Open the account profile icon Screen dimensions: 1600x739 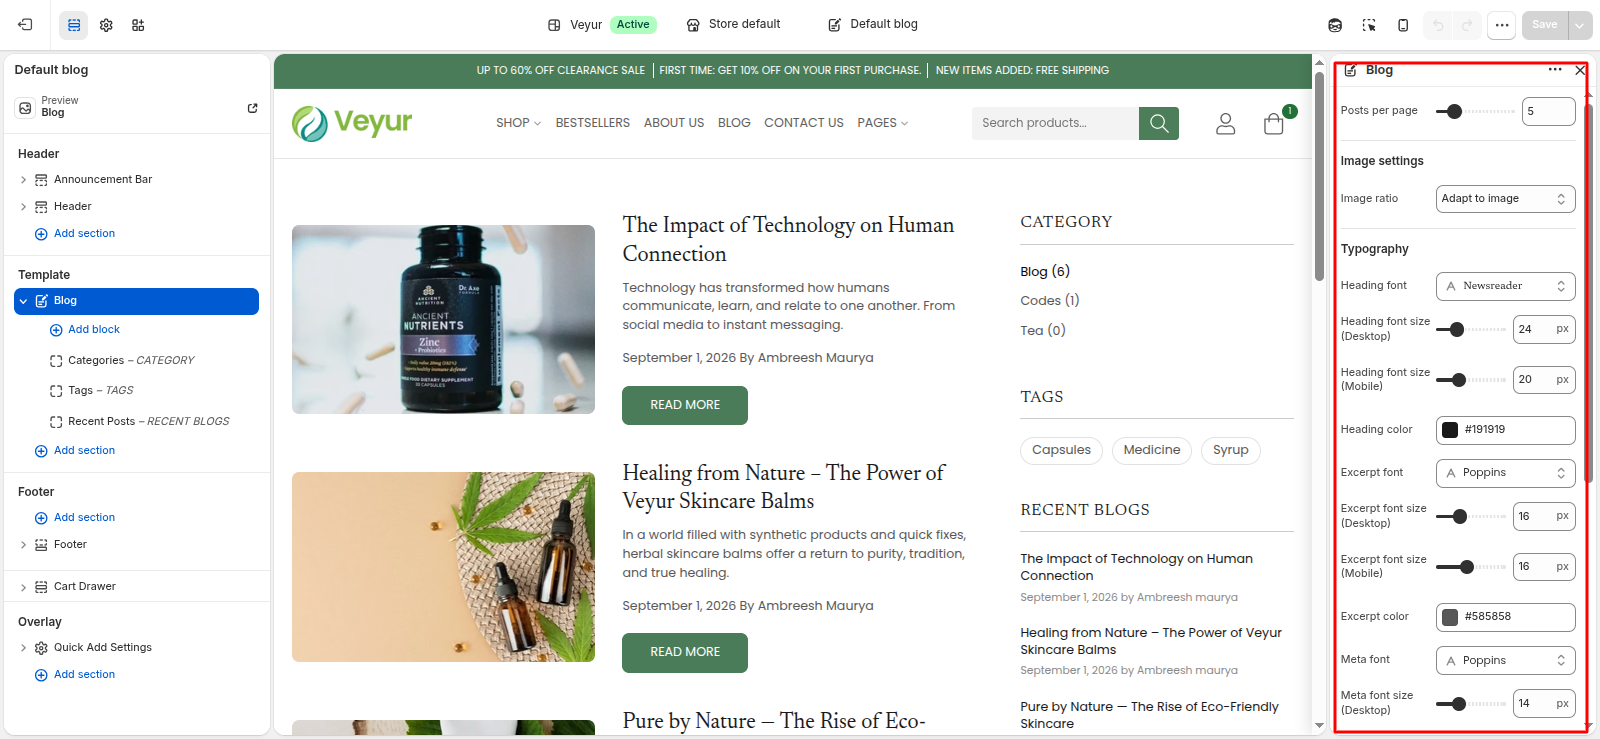pos(1225,123)
